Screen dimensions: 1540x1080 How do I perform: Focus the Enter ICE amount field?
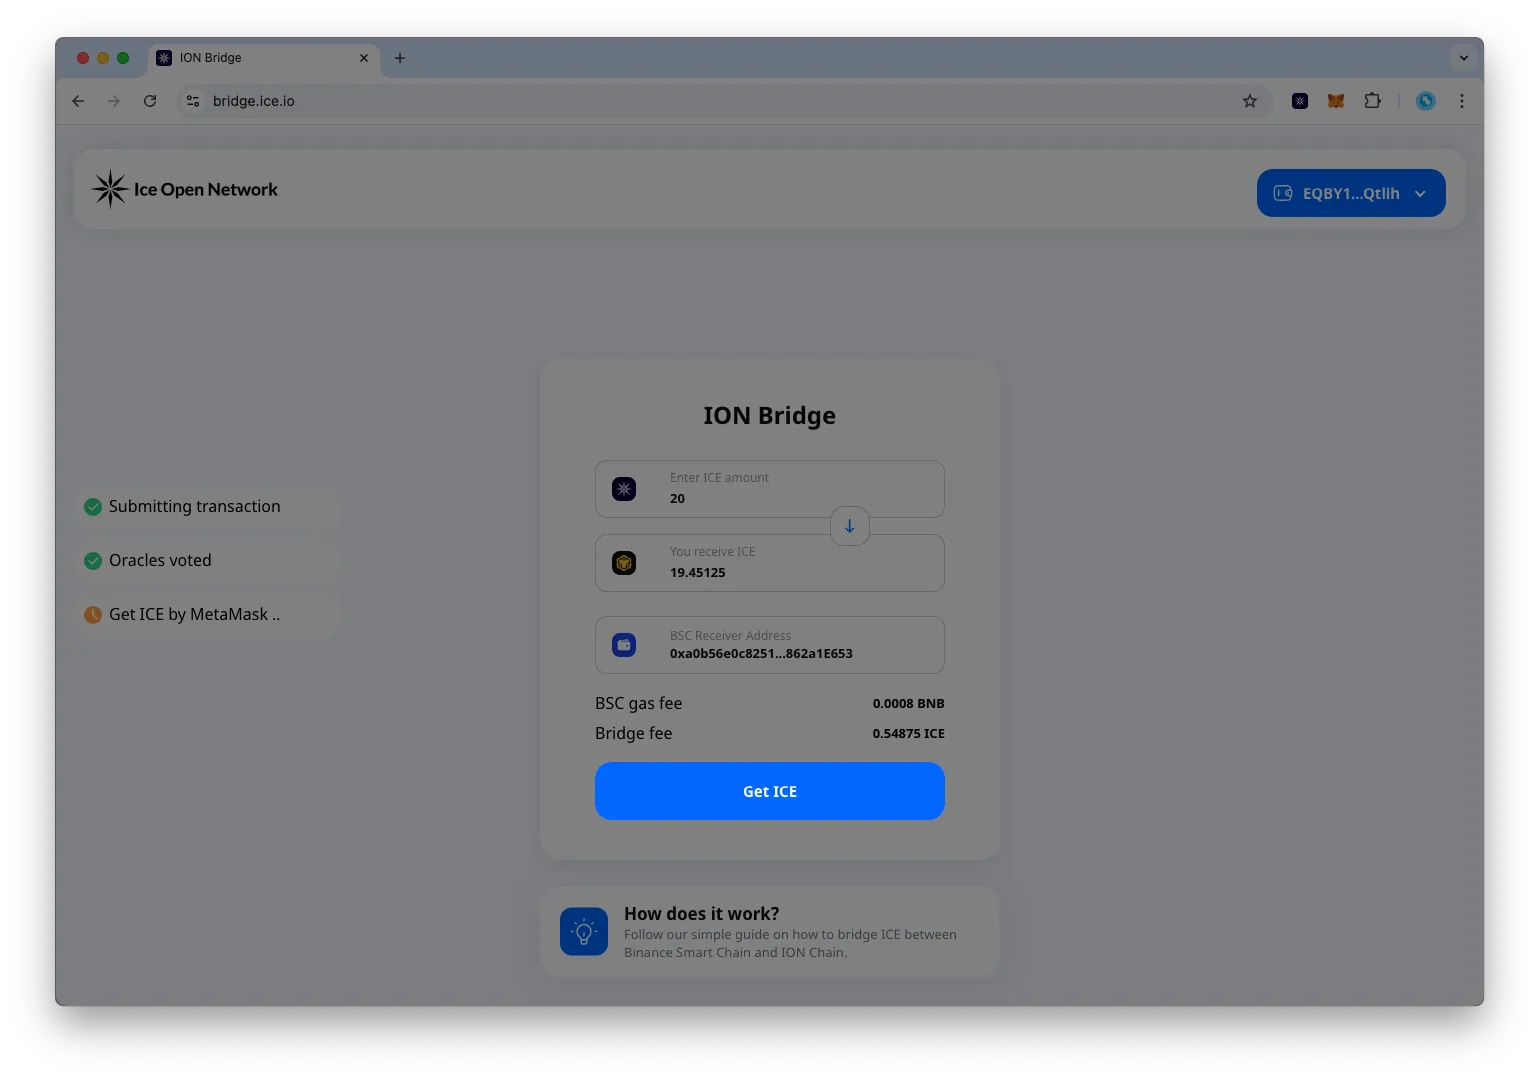point(769,489)
